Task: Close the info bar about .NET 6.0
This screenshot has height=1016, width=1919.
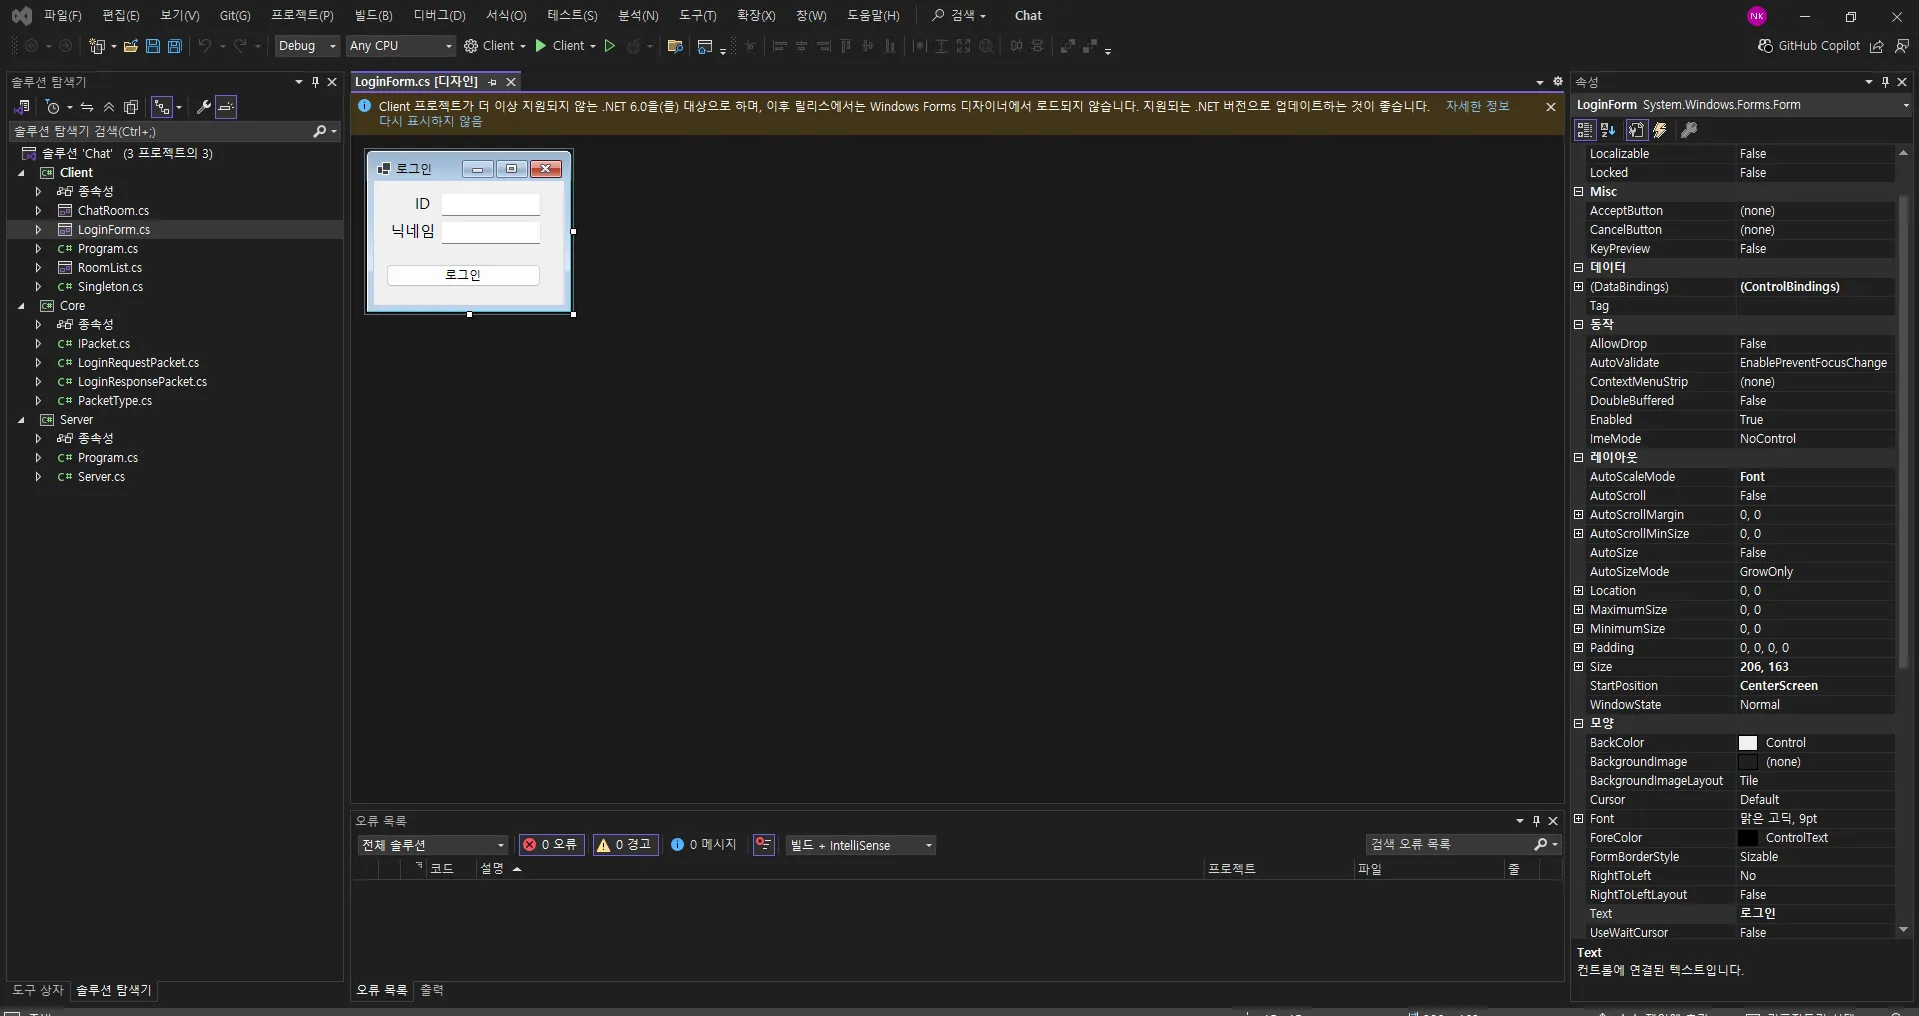Action: pos(1551,107)
